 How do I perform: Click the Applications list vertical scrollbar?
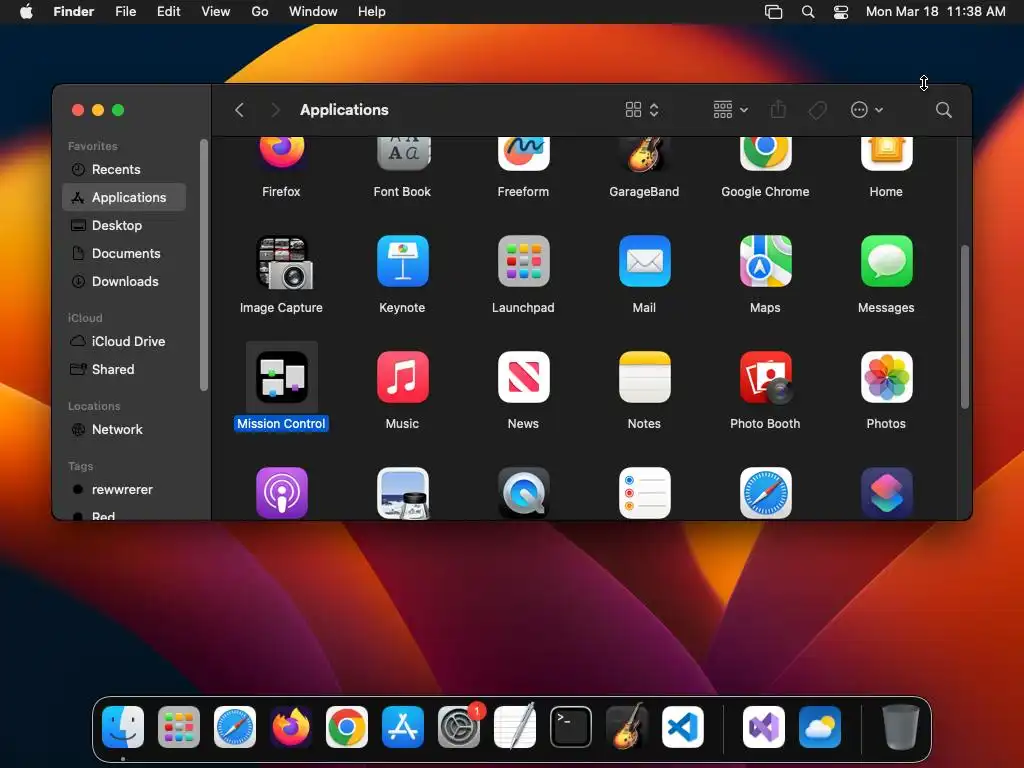click(x=965, y=327)
